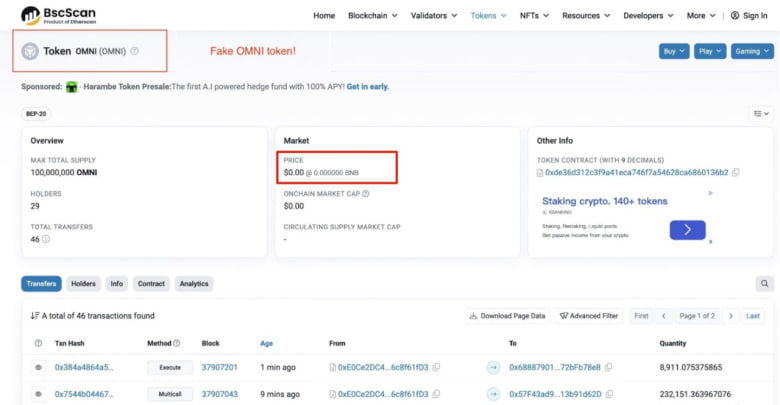This screenshot has height=405, width=780.
Task: Open block 37907043
Action: point(219,394)
